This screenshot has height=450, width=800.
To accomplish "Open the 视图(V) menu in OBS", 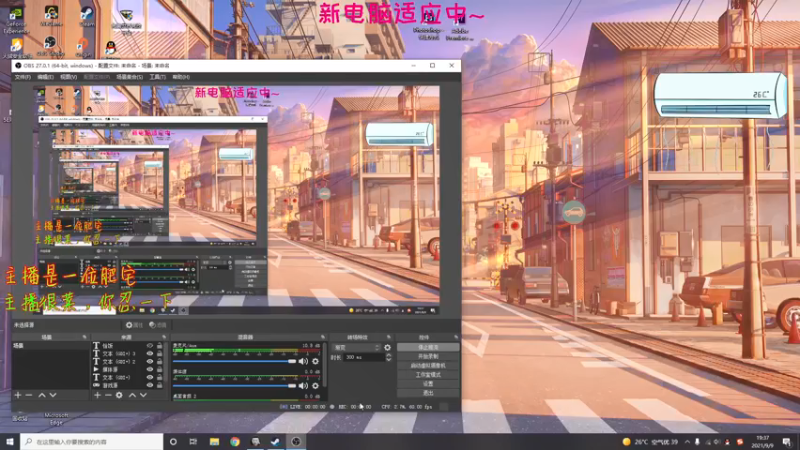I will tap(68, 77).
